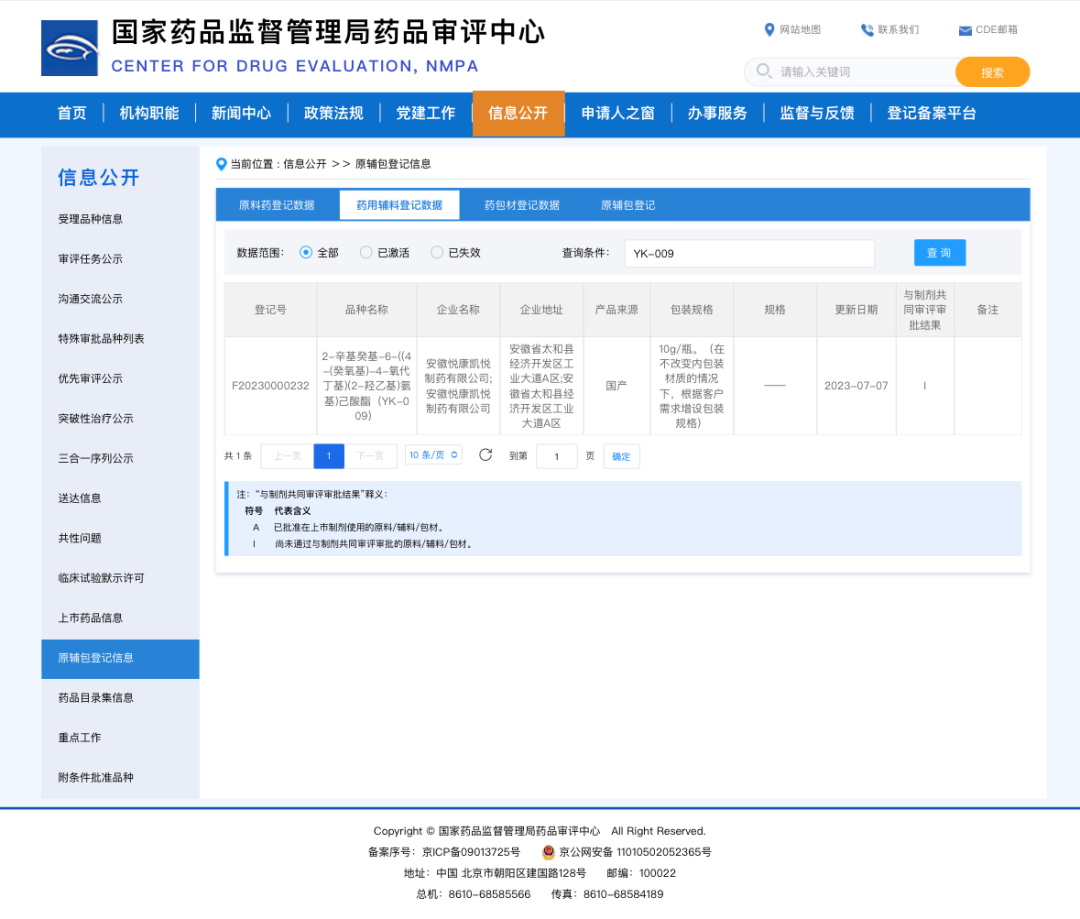Click the blue 查询 button
The height and width of the screenshot is (919, 1080).
(939, 253)
